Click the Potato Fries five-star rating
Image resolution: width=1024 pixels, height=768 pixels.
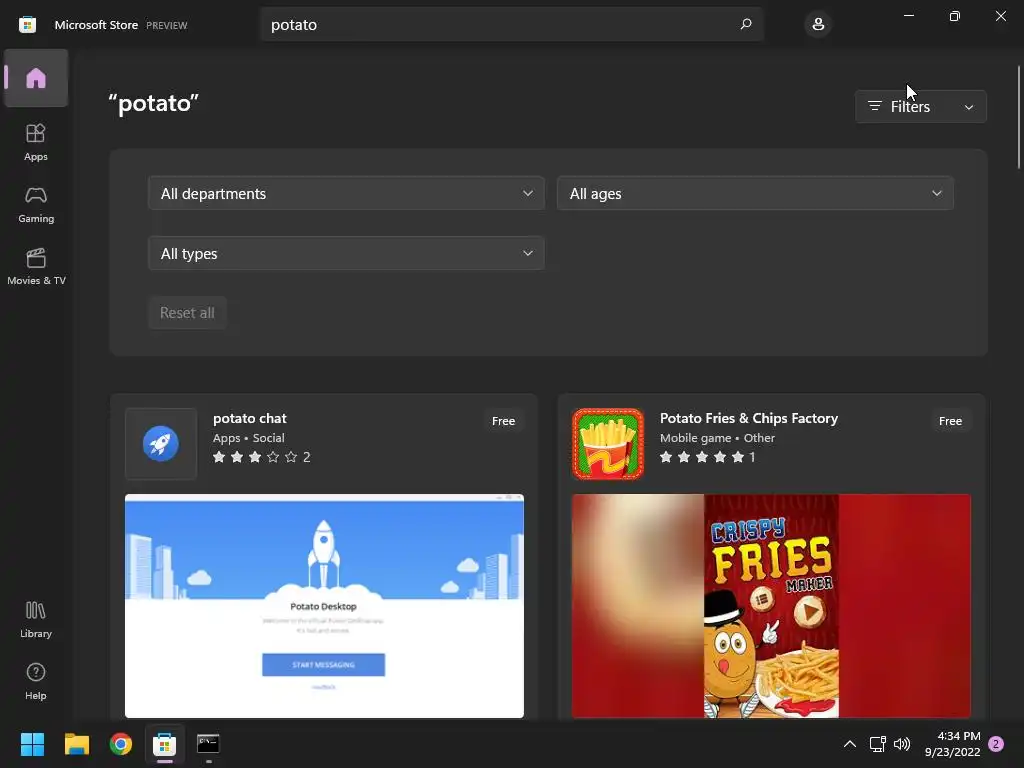[x=707, y=457]
